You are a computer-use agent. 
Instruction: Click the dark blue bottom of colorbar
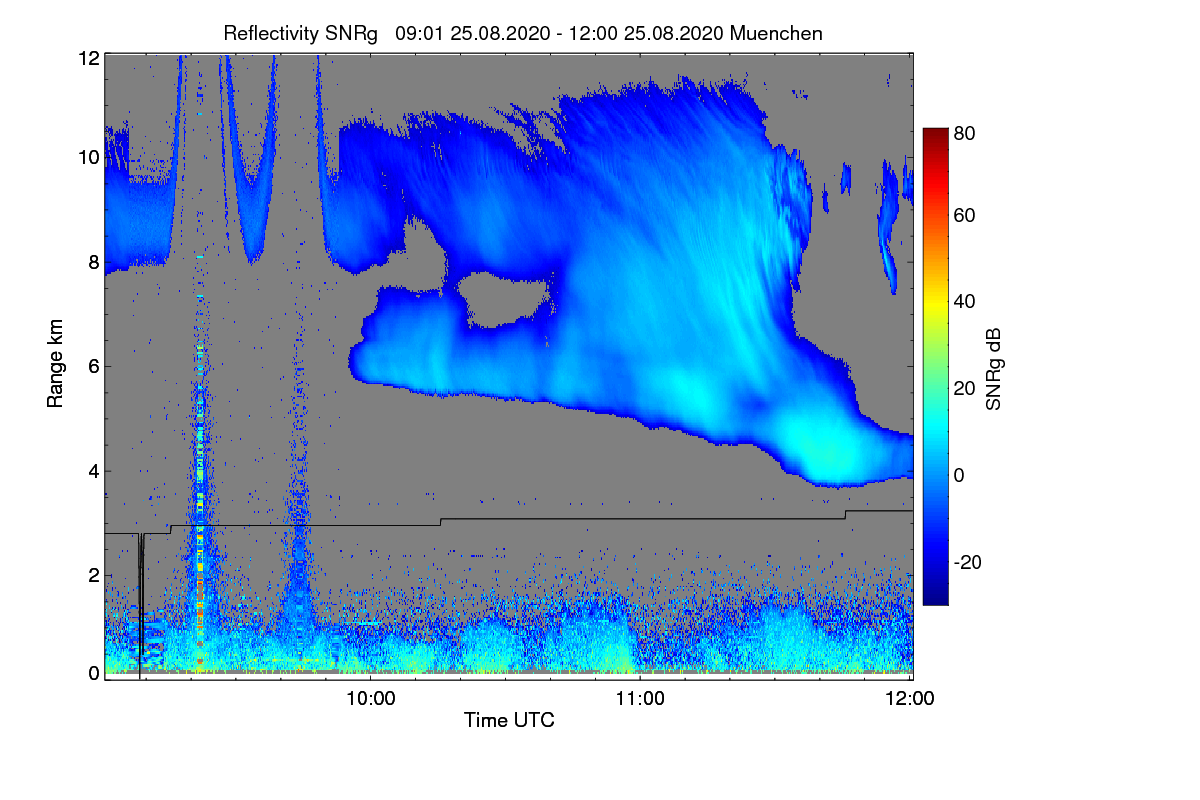pyautogui.click(x=935, y=595)
